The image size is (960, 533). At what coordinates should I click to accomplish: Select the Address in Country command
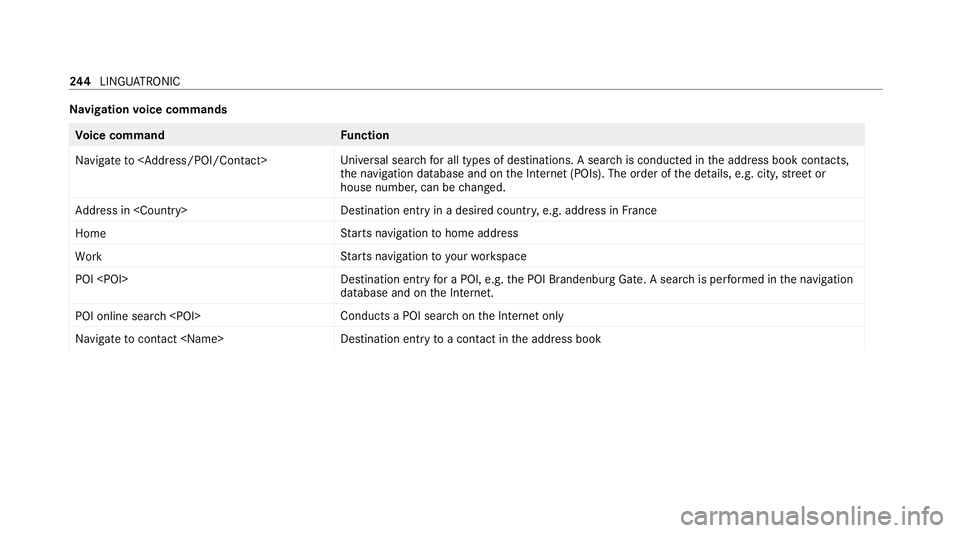131,211
